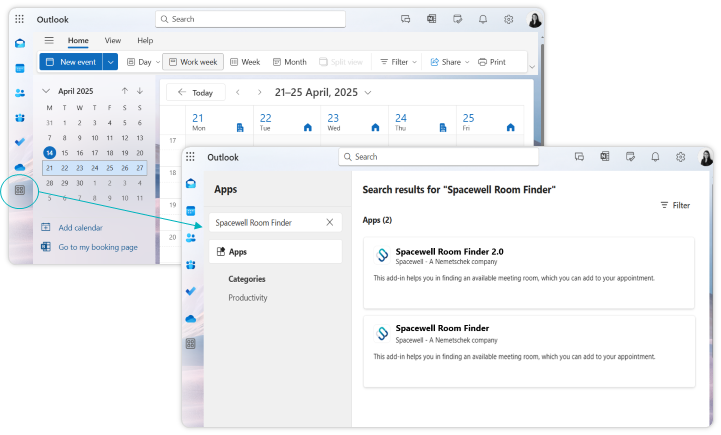Clear the Spacewell Room Finder search text
This screenshot has height=435, width=721.
pos(330,223)
